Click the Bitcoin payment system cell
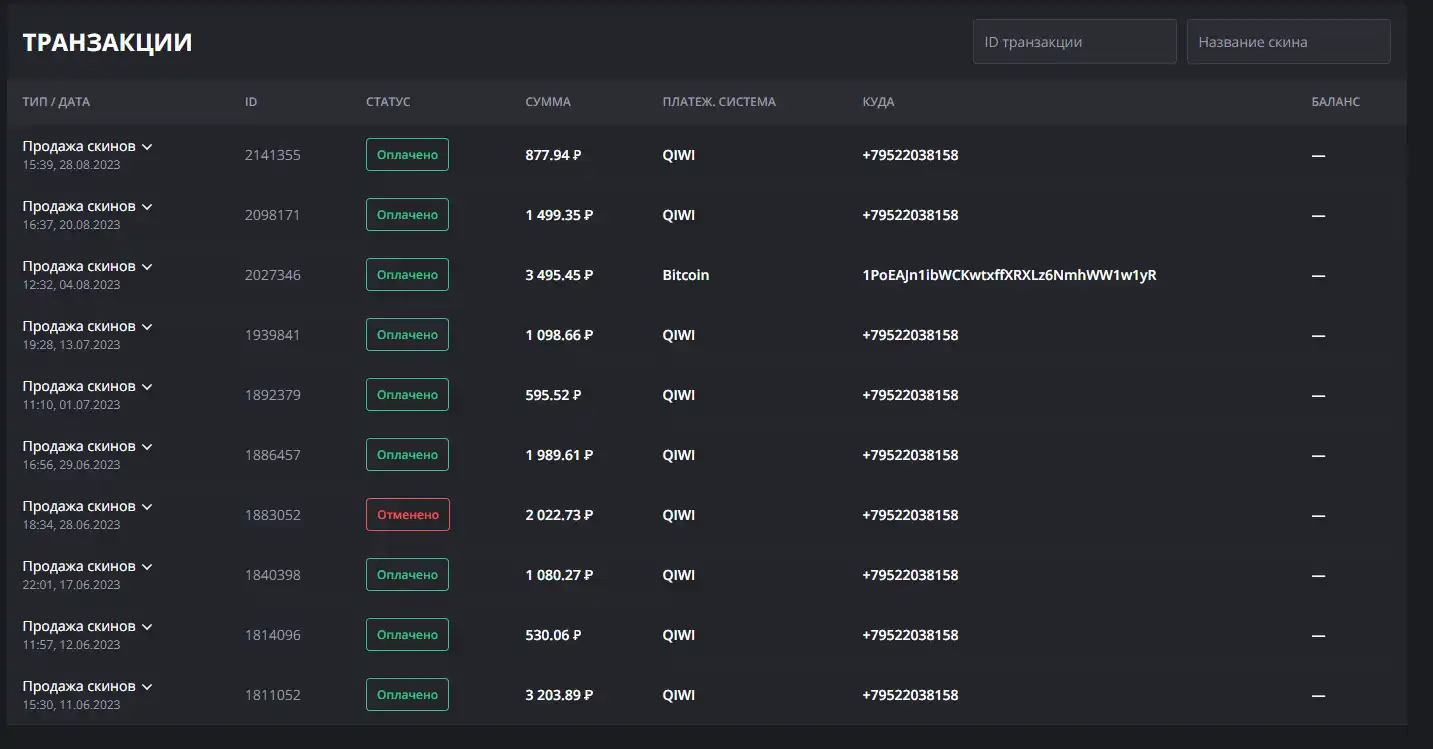Image resolution: width=1433 pixels, height=749 pixels. click(686, 275)
